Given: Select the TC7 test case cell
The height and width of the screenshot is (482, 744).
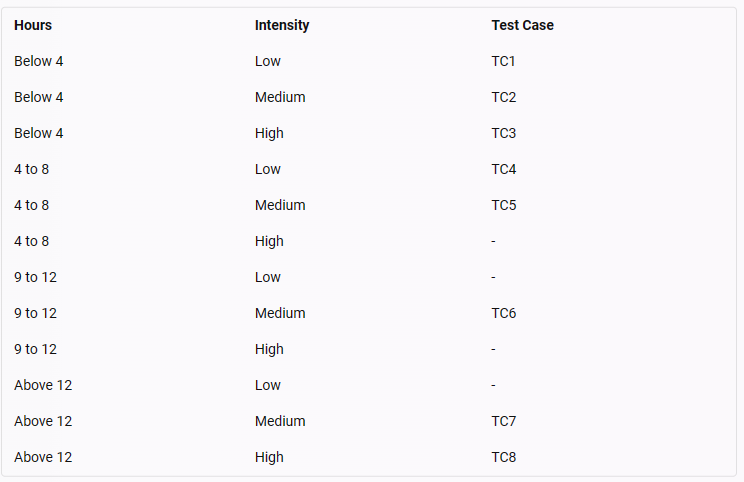Looking at the screenshot, I should 503,421.
